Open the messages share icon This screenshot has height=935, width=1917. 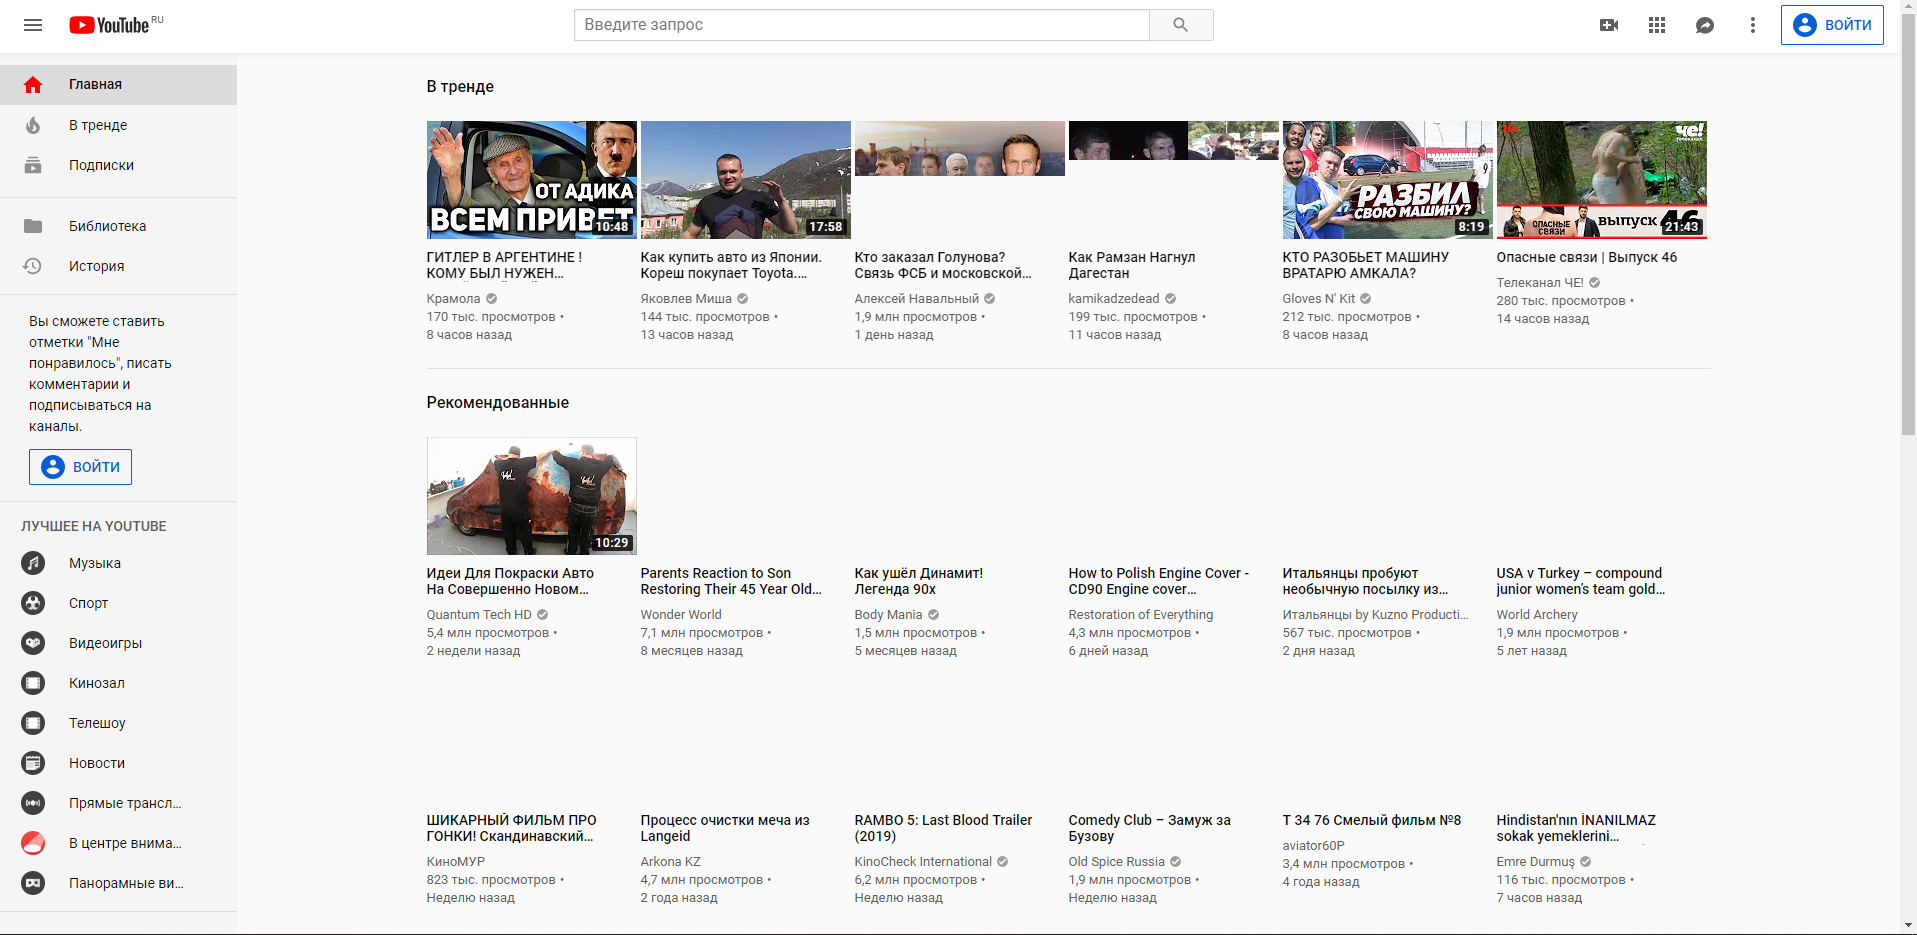pos(1705,25)
